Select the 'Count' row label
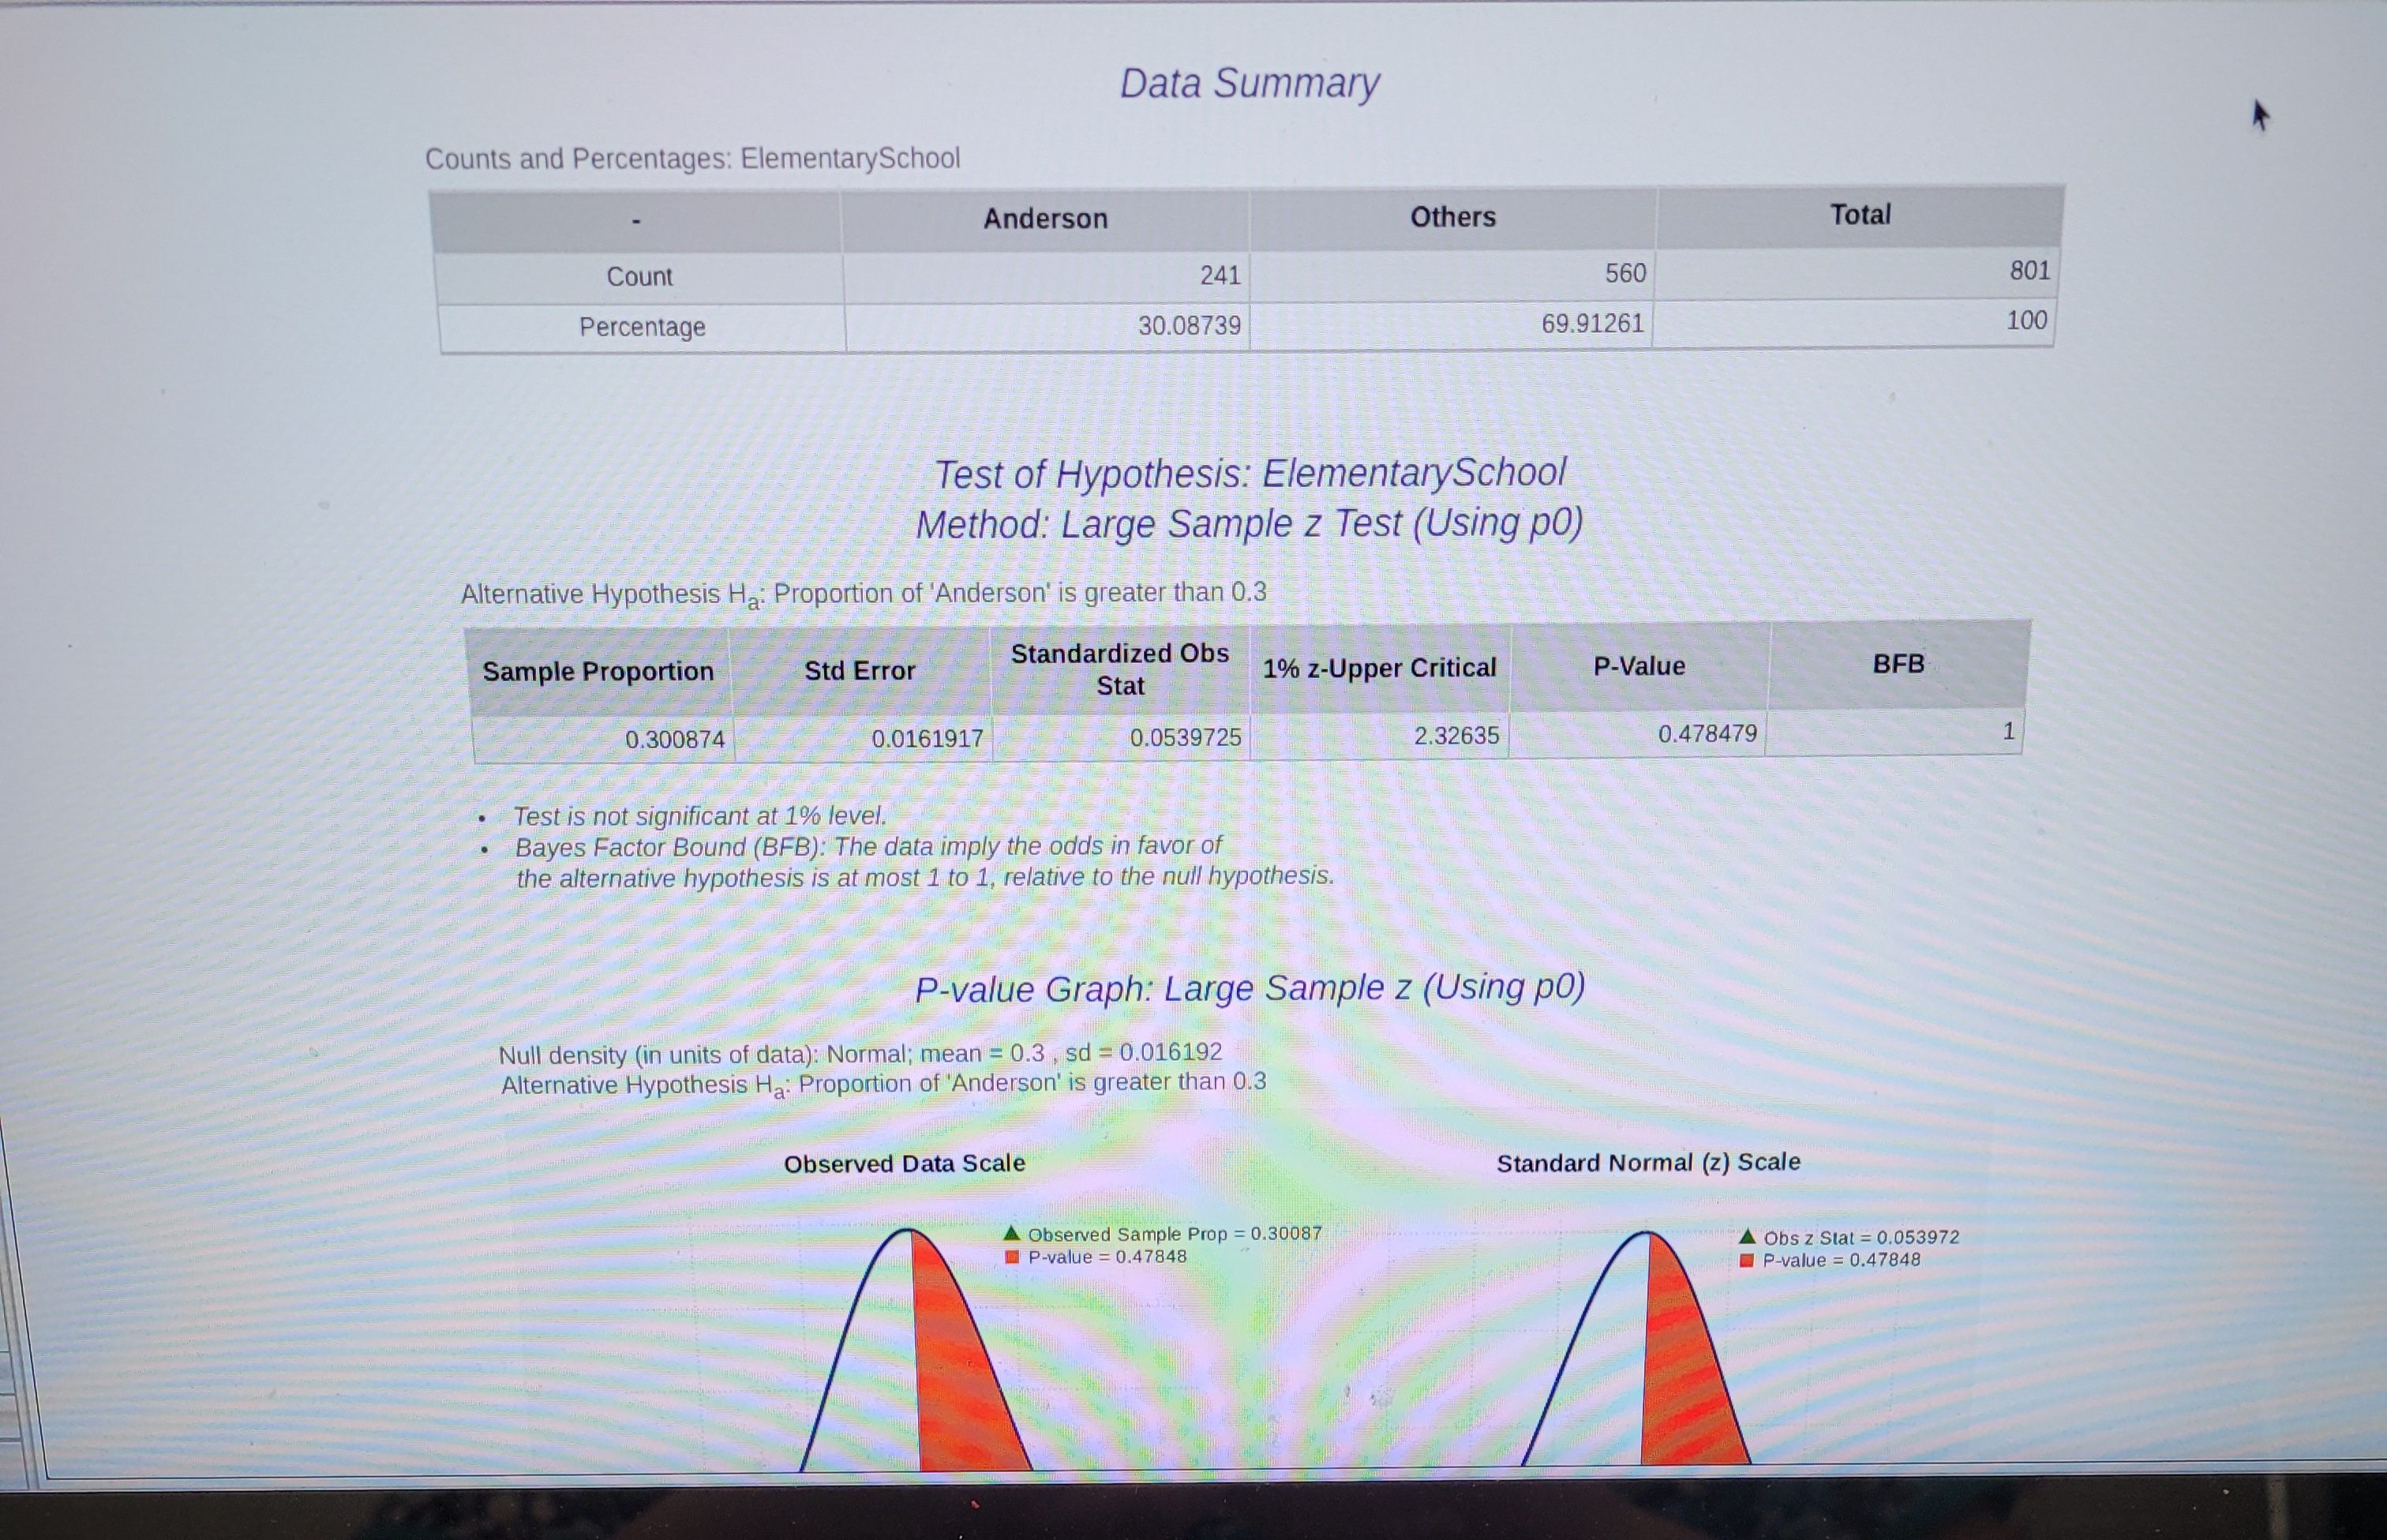Image resolution: width=2387 pixels, height=1540 pixels. (x=639, y=276)
